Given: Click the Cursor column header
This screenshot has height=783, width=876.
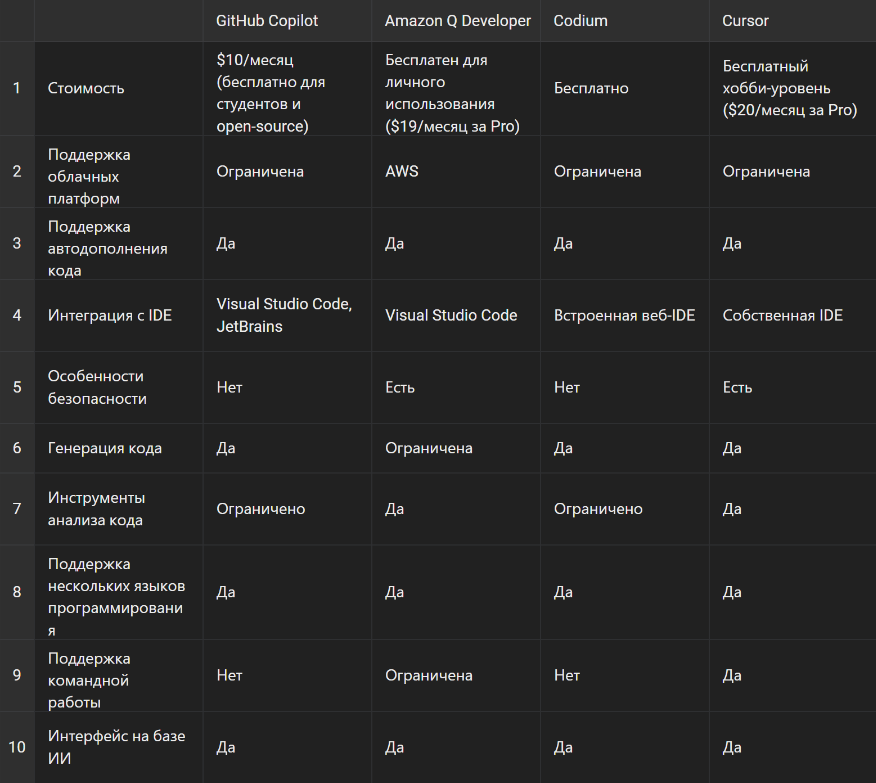Looking at the screenshot, I should tap(793, 21).
